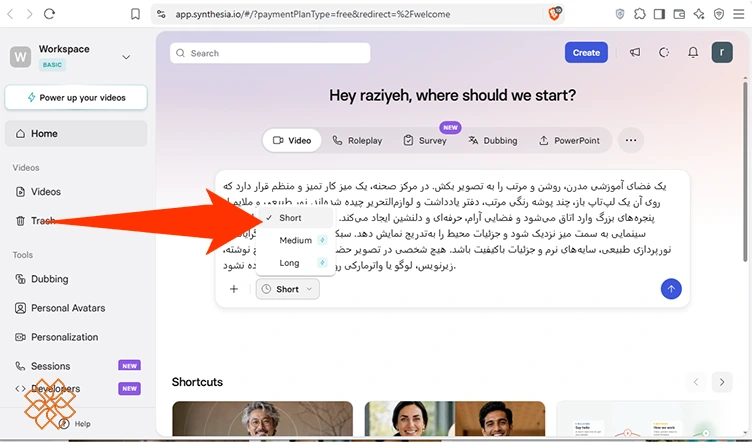Open Help in the sidebar
The width and height of the screenshot is (752, 443).
point(75,424)
